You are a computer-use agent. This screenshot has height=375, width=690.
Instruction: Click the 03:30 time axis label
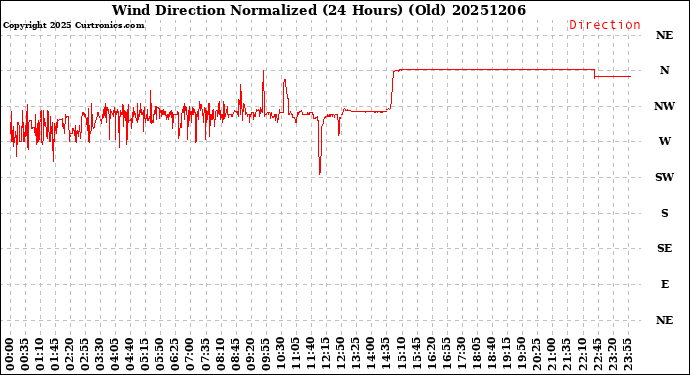[x=100, y=354]
